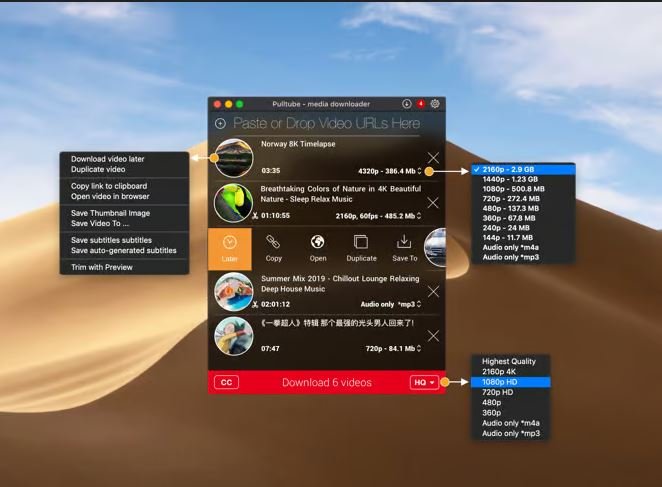
Task: Select Open video in browser
Action: point(124,196)
